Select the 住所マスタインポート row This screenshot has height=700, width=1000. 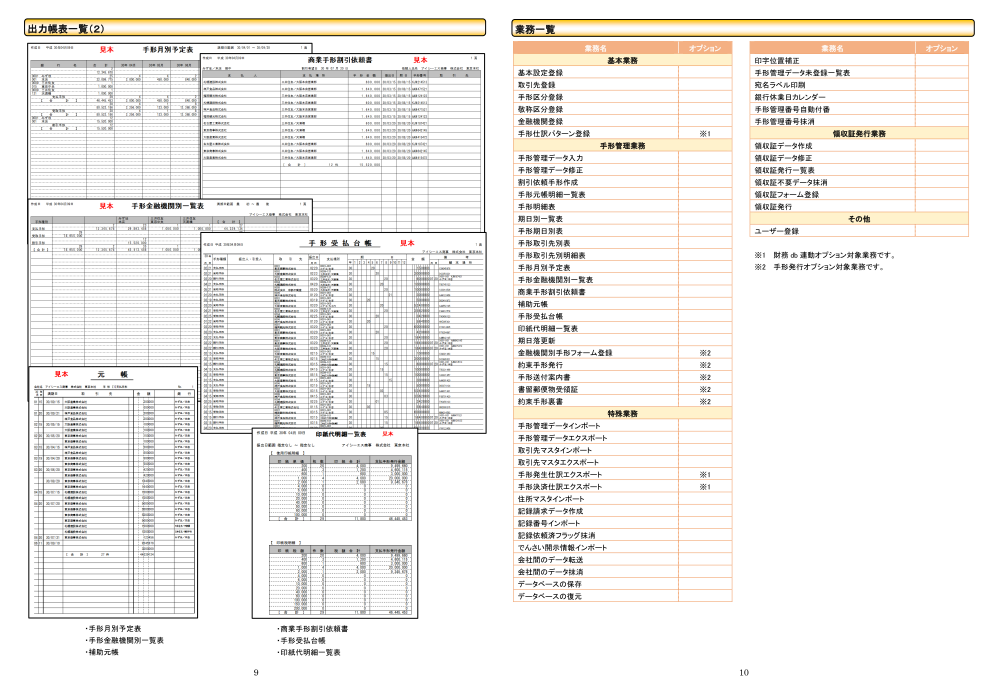point(622,499)
